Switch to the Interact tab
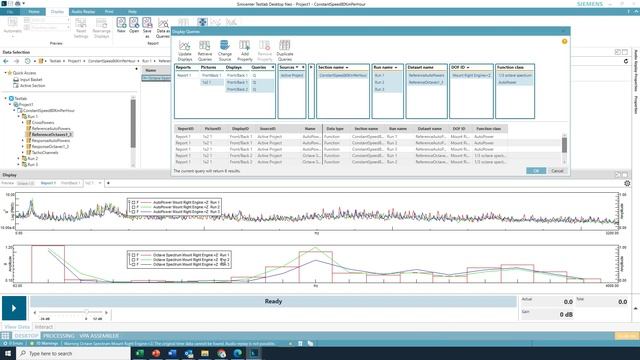The image size is (640, 360). point(44,327)
